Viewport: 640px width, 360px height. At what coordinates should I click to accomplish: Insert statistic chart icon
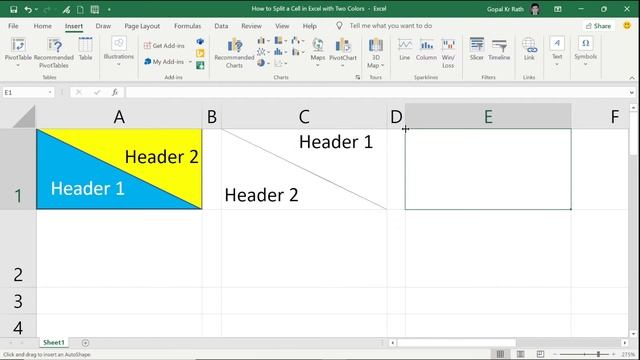click(280, 52)
